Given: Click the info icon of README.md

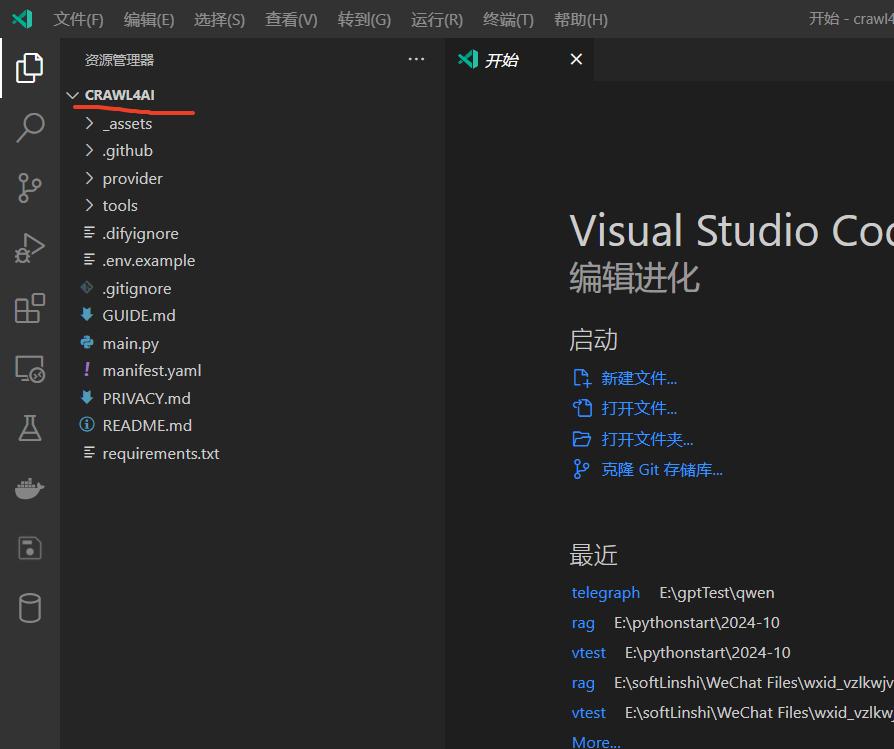Looking at the screenshot, I should pyautogui.click(x=87, y=424).
